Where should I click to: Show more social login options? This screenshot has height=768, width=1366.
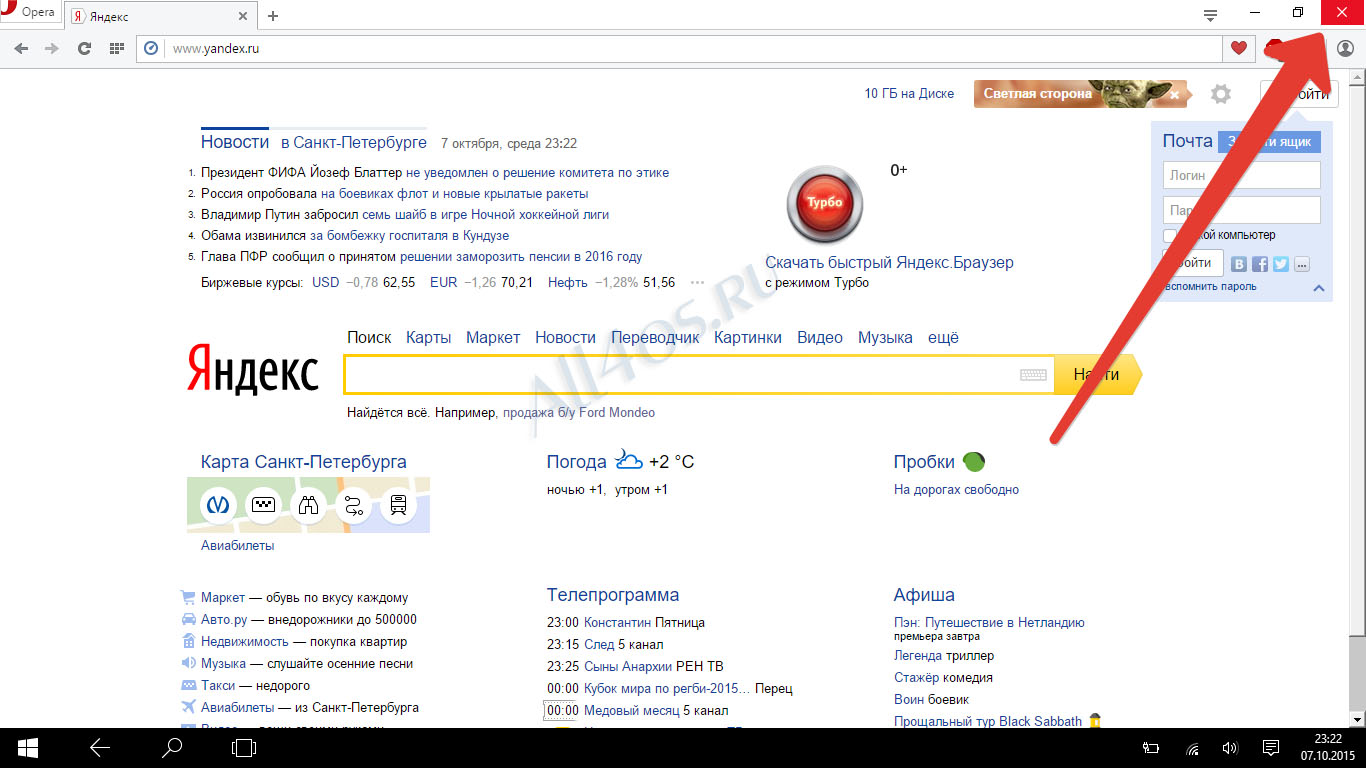click(x=1301, y=264)
